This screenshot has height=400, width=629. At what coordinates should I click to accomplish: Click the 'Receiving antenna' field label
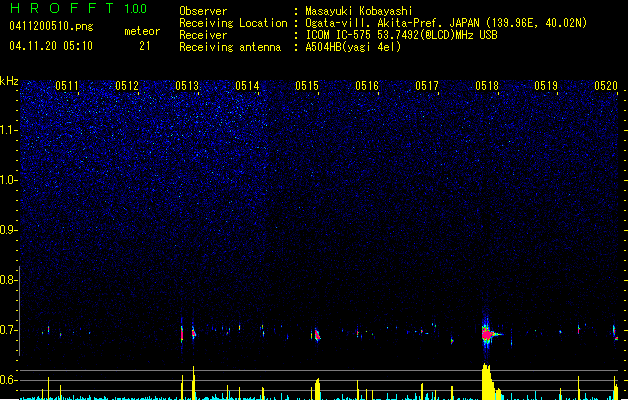pyautogui.click(x=230, y=47)
